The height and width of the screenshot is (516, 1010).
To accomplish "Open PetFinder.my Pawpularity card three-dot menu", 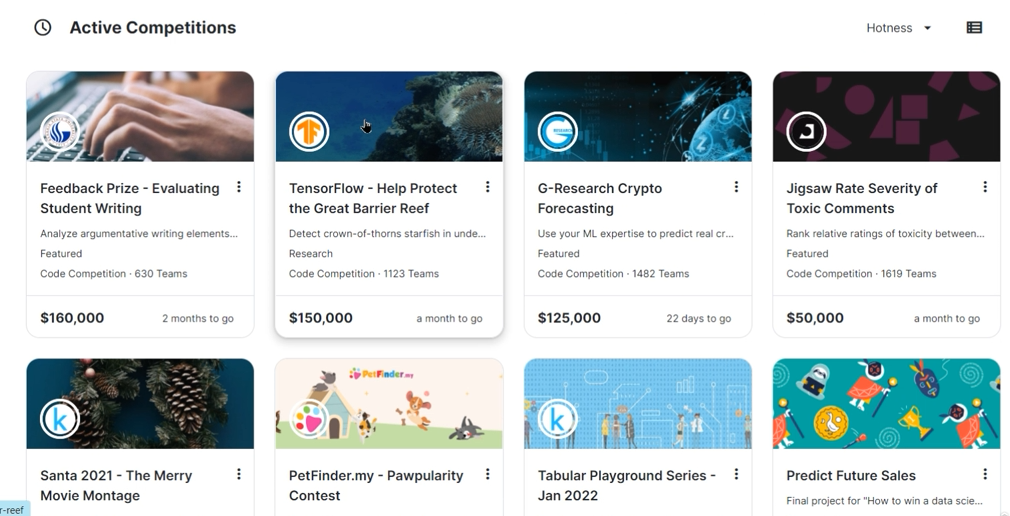I will point(488,474).
